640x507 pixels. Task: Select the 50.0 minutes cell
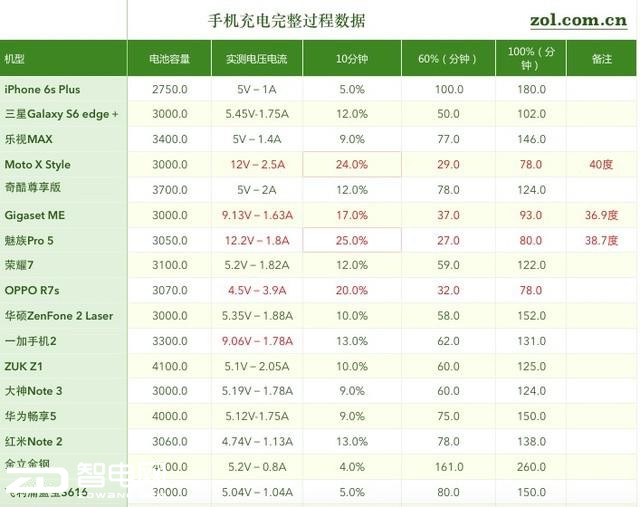tap(448, 114)
